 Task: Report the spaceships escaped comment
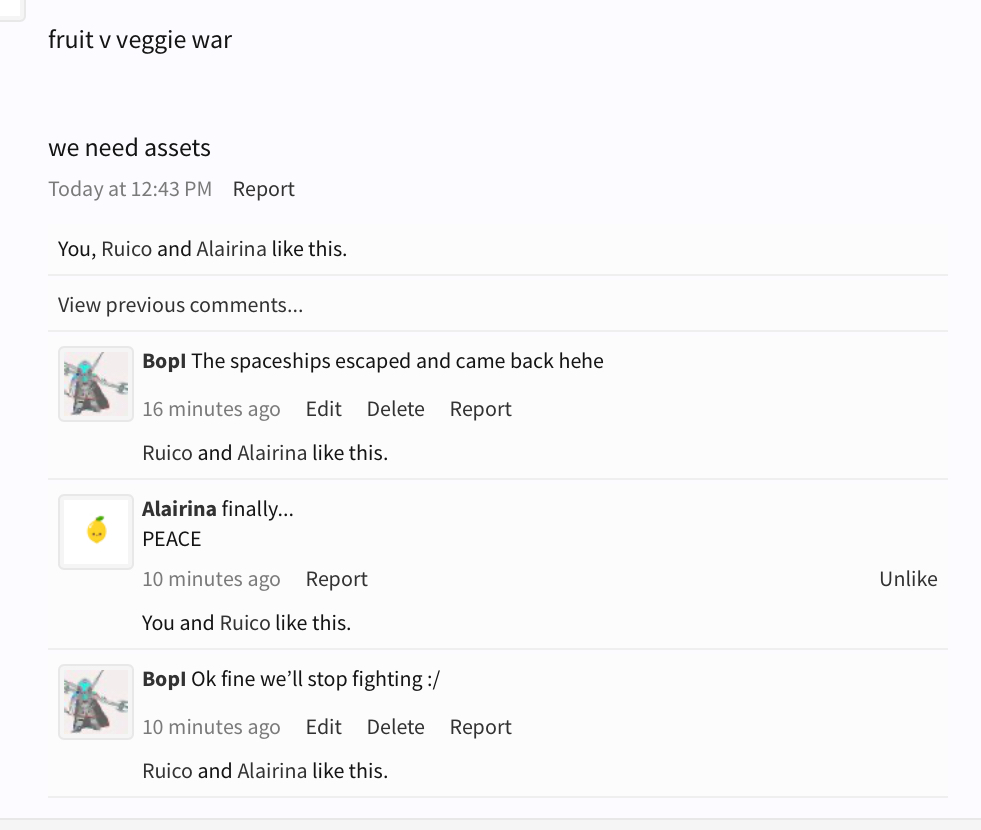pos(480,409)
